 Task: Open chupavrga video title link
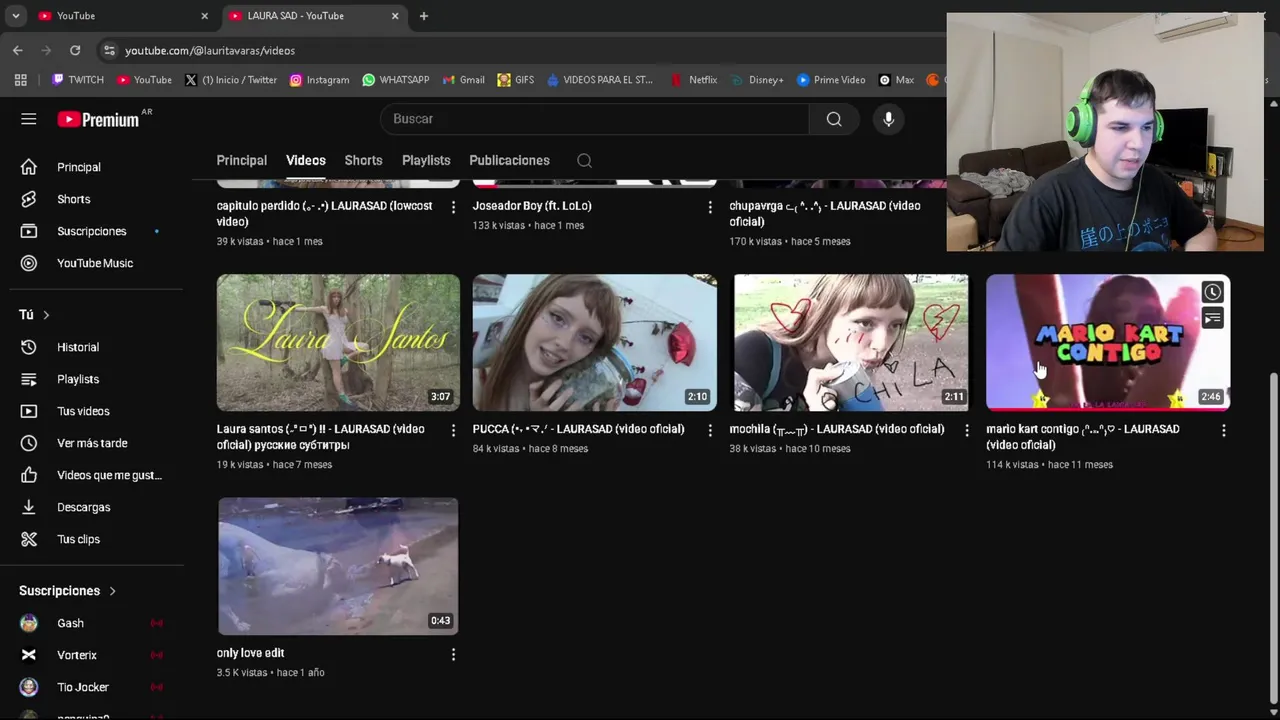pyautogui.click(x=825, y=213)
